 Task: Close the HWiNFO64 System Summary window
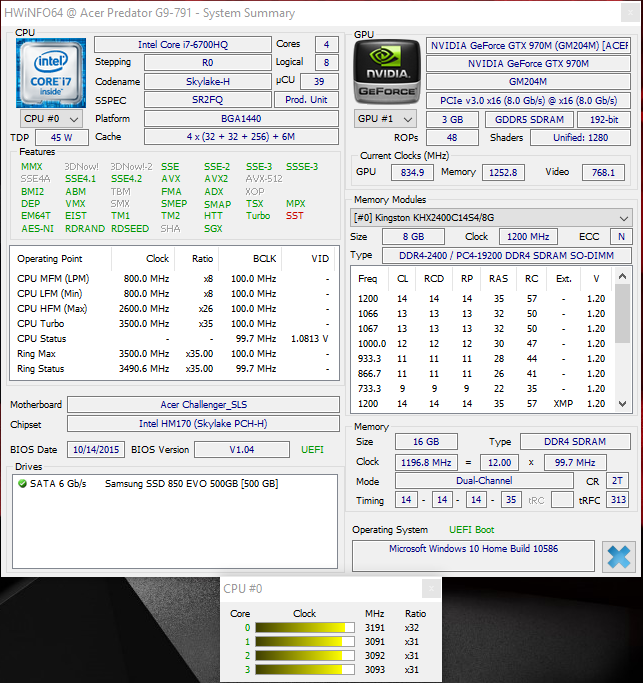point(630,13)
